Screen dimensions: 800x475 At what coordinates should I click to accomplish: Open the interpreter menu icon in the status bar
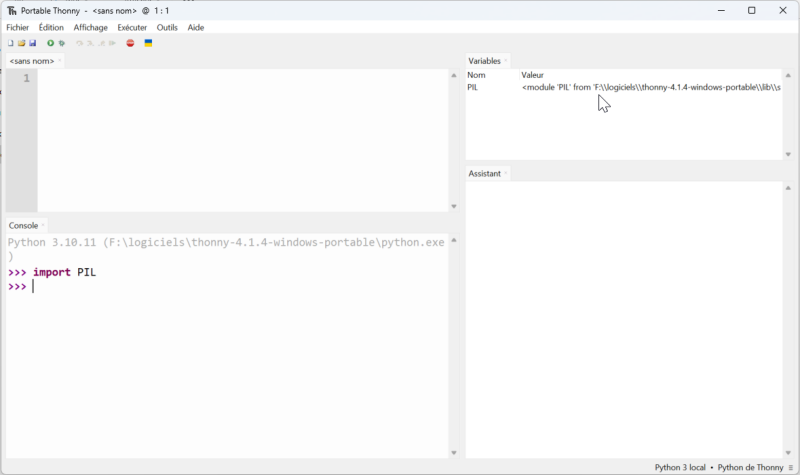791,467
